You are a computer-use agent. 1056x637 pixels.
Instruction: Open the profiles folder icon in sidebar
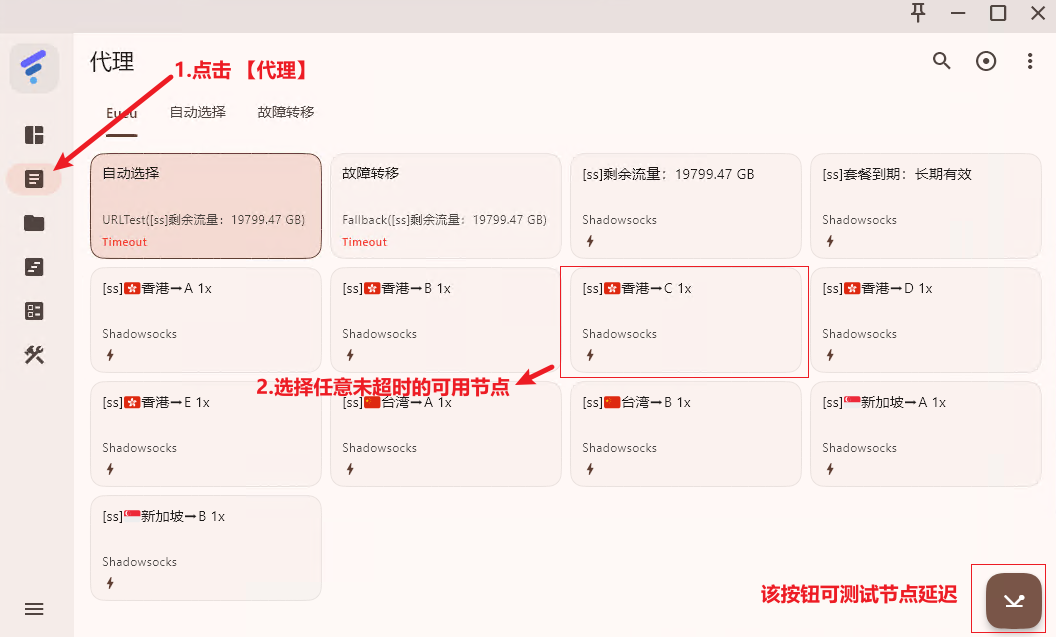pyautogui.click(x=34, y=223)
